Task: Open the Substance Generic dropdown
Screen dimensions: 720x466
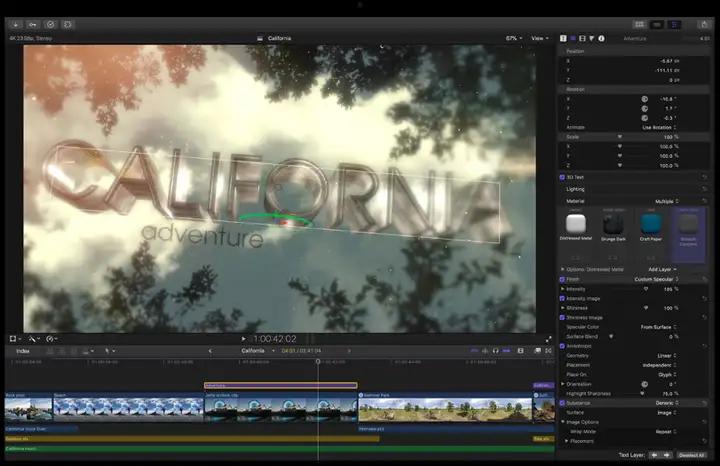Action: (x=667, y=403)
